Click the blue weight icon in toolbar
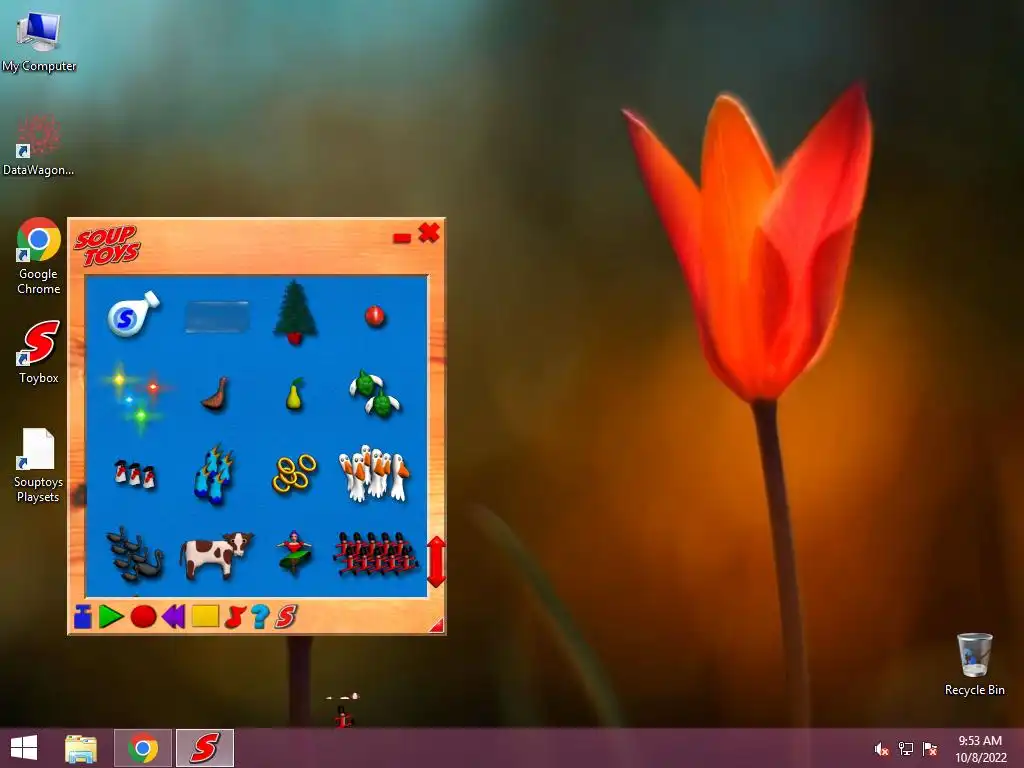This screenshot has width=1024, height=768. click(x=83, y=616)
